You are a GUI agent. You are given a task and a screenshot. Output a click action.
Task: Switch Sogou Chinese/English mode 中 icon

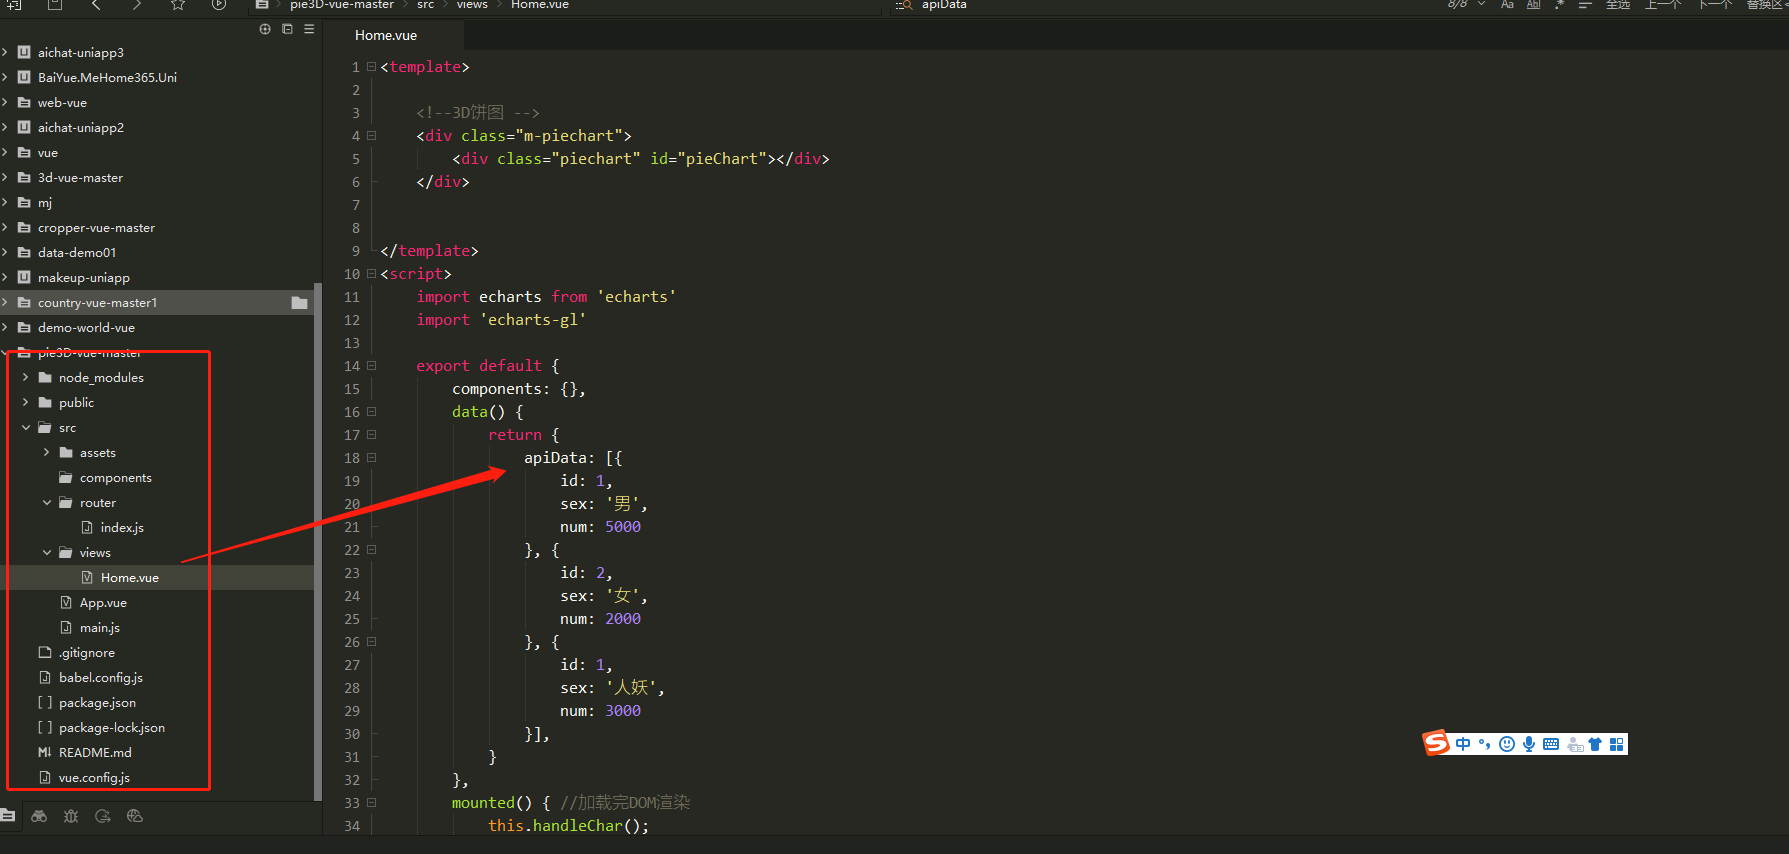point(1463,744)
